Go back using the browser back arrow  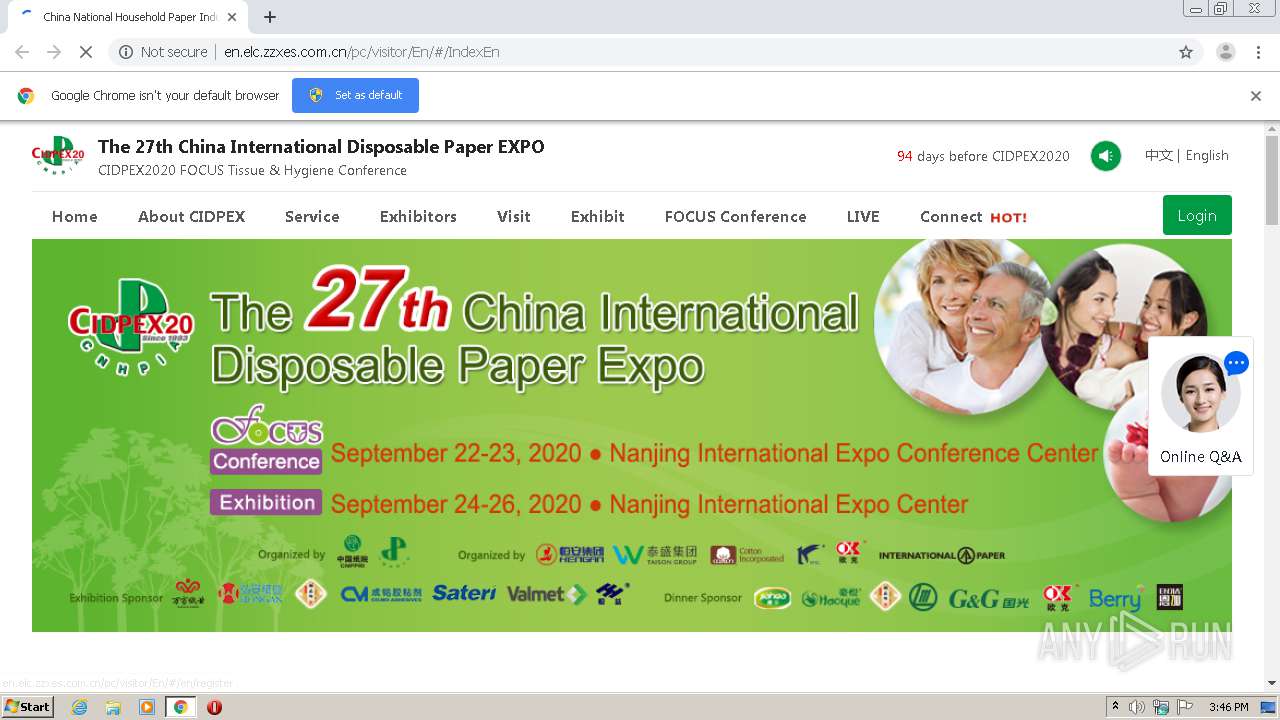[22, 52]
